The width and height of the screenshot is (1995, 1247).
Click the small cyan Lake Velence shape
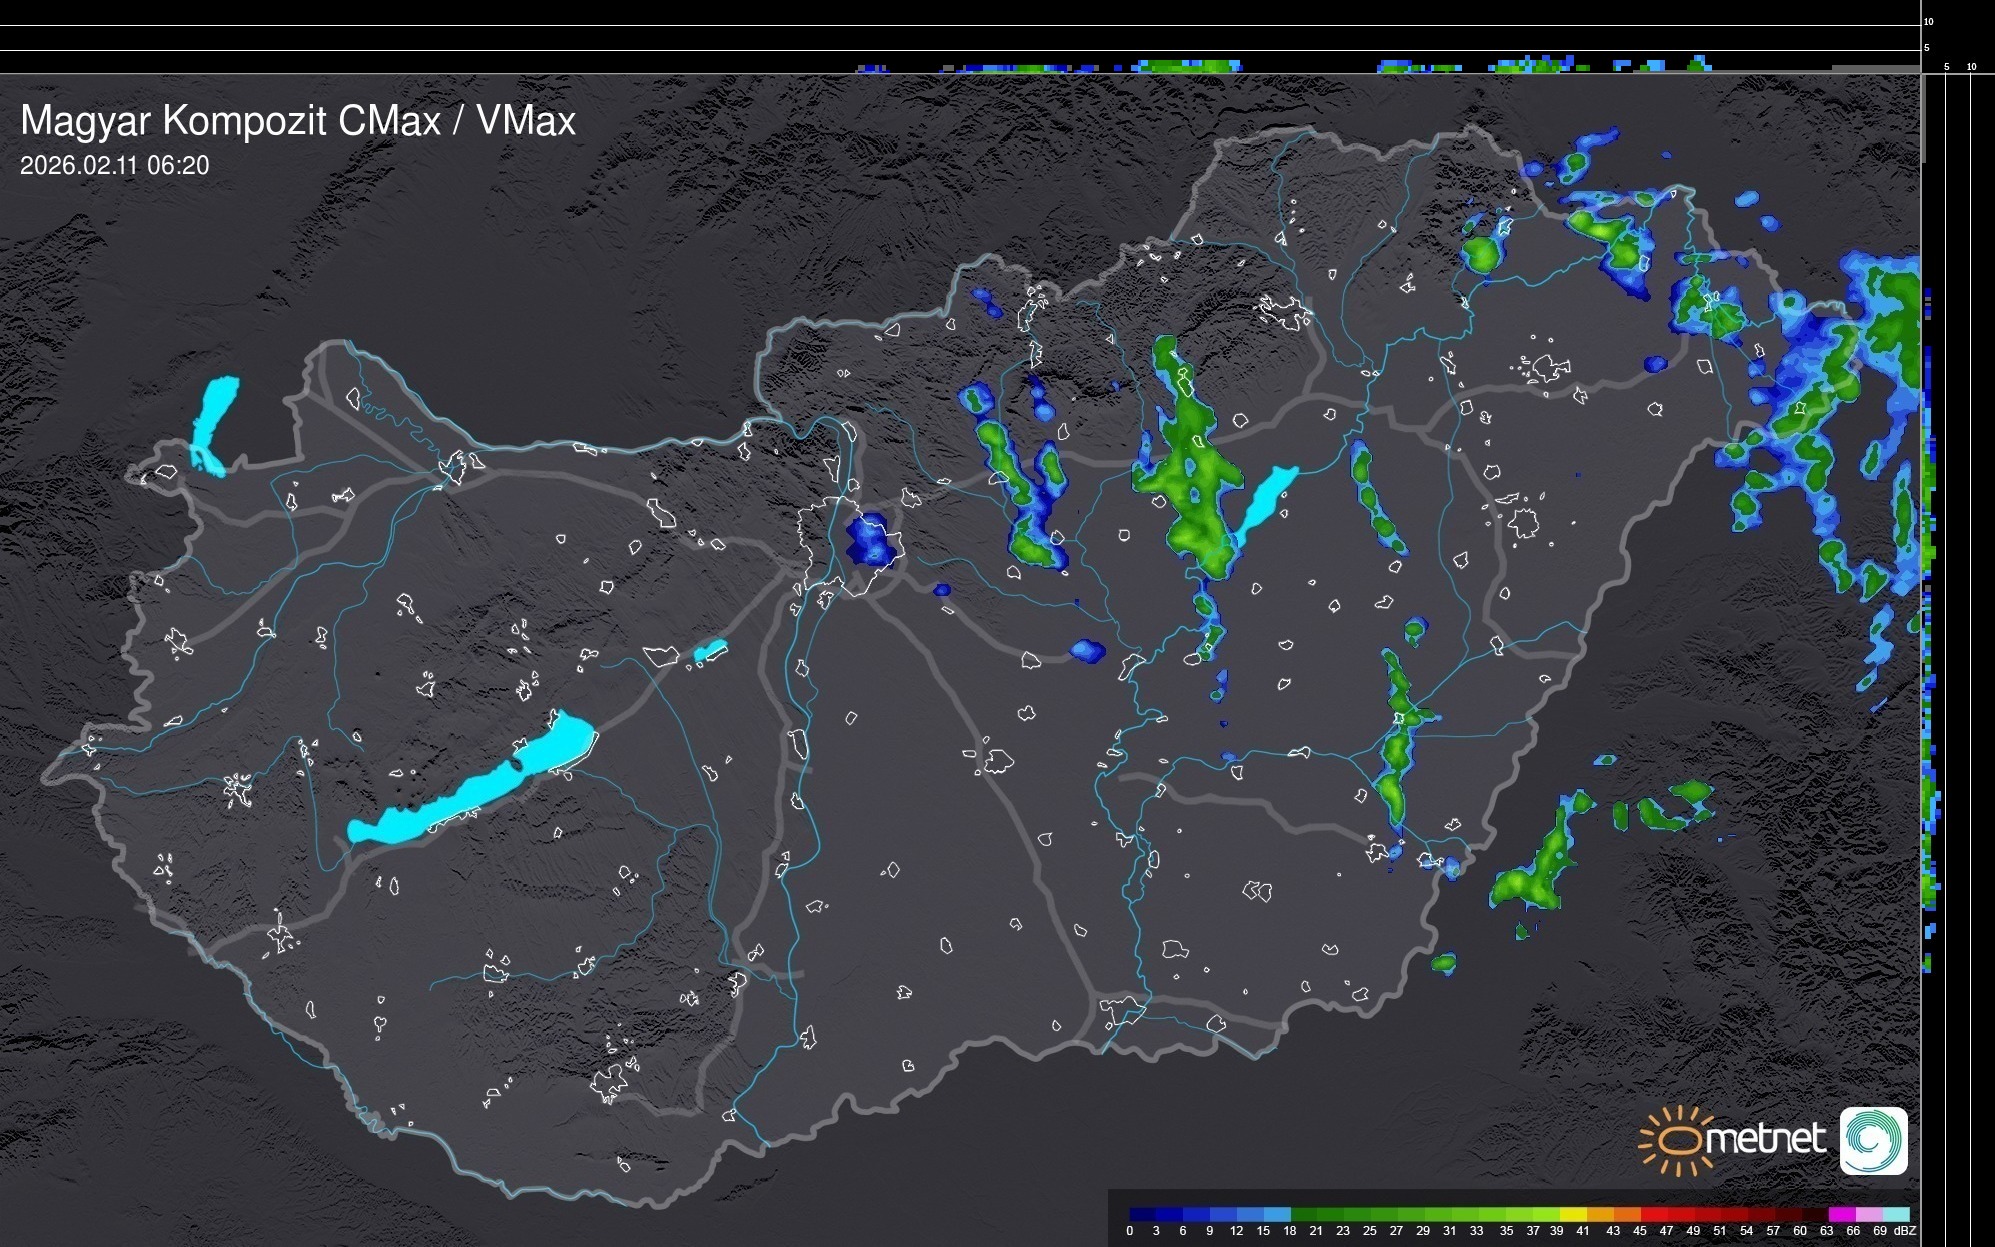pyautogui.click(x=709, y=651)
